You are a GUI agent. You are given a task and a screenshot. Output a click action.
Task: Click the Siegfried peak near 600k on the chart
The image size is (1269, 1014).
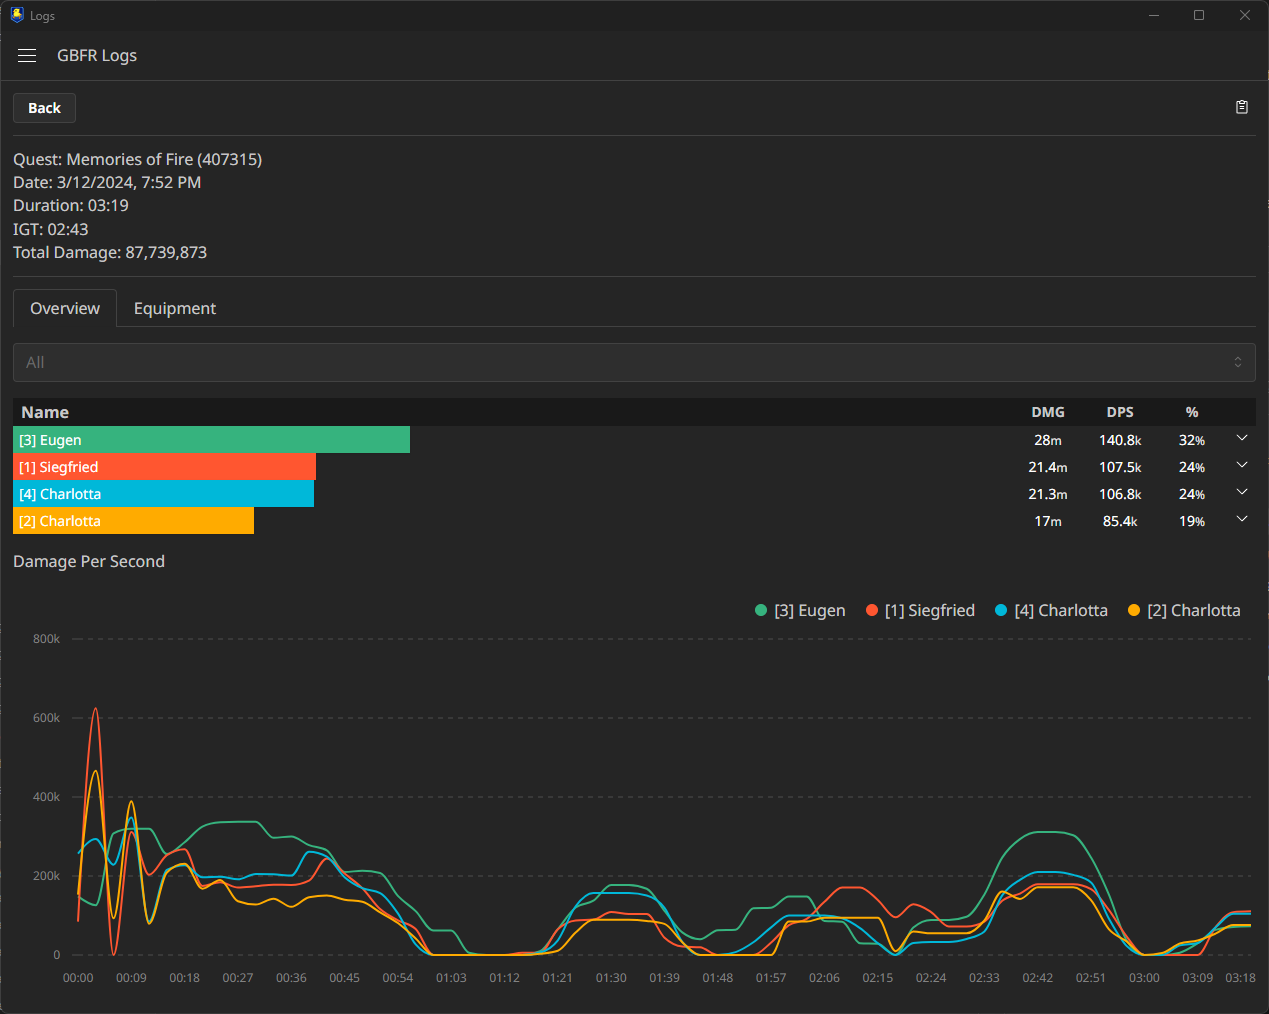tap(95, 709)
